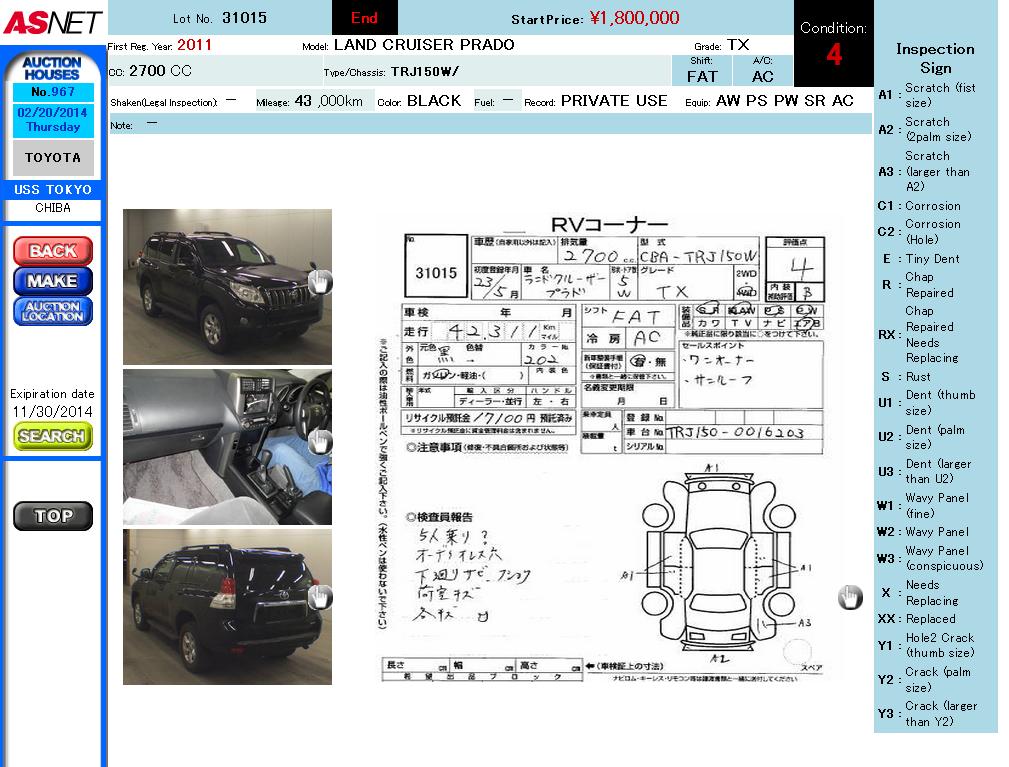Click hand icon on rear exterior photo
The width and height of the screenshot is (1009, 767).
point(319,597)
